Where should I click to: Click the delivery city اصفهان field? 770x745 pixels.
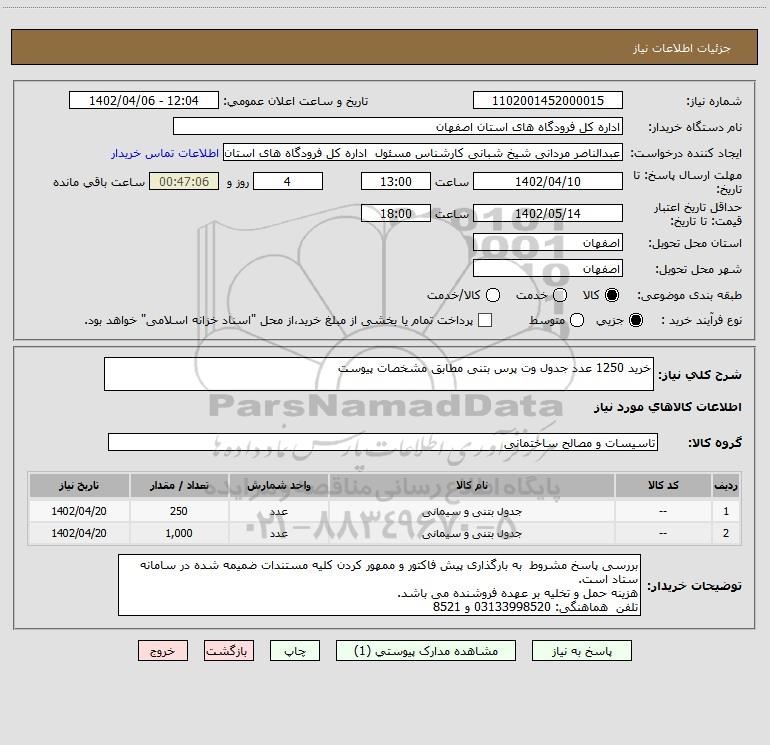548,269
